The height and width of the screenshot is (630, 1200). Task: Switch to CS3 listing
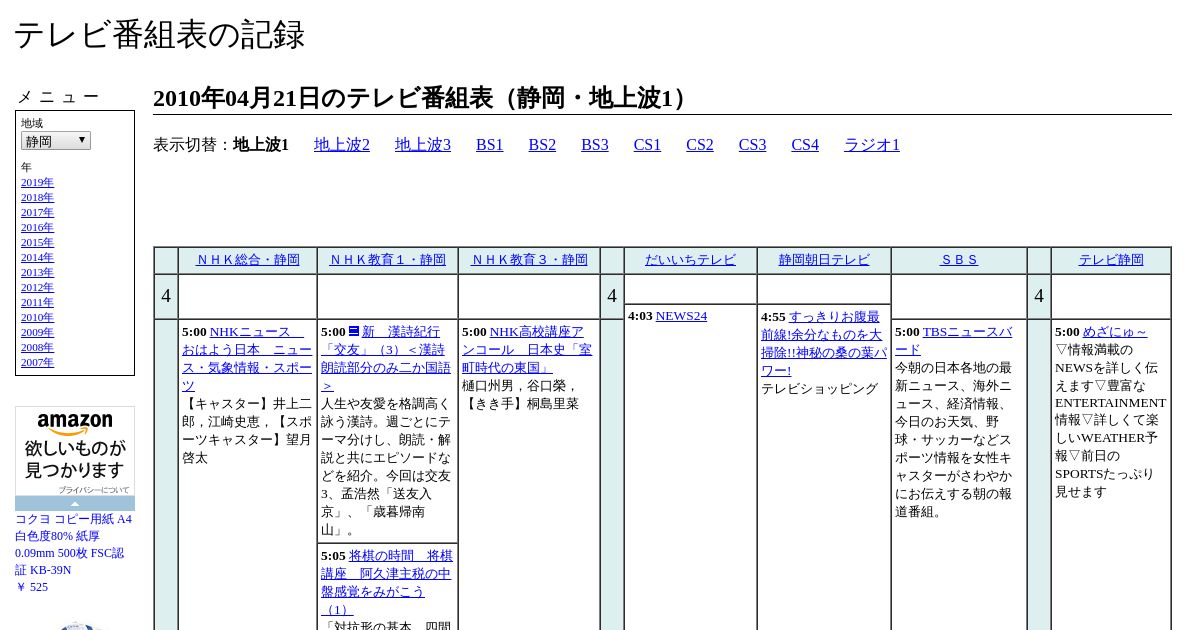pos(753,145)
